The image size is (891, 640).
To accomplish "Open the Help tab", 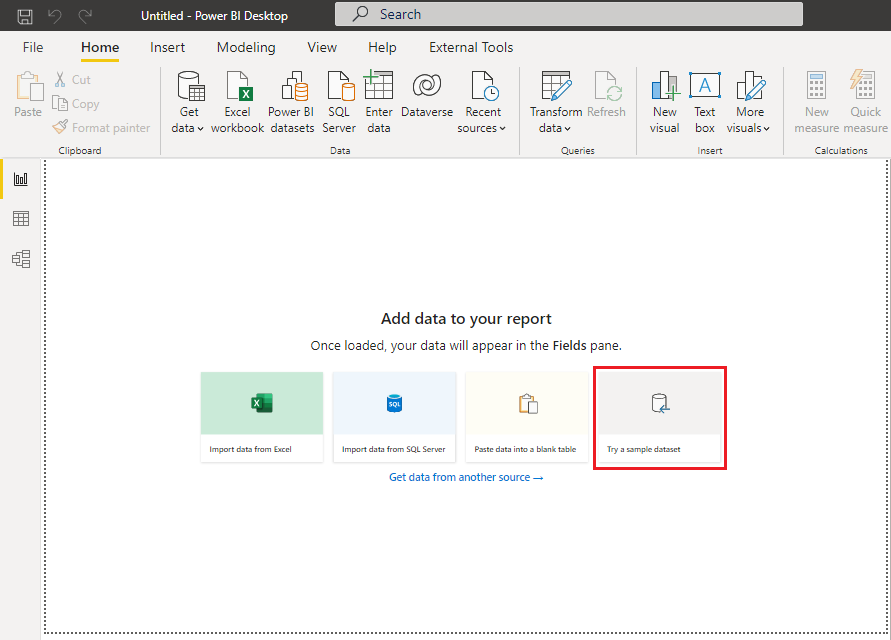I will pyautogui.click(x=382, y=47).
